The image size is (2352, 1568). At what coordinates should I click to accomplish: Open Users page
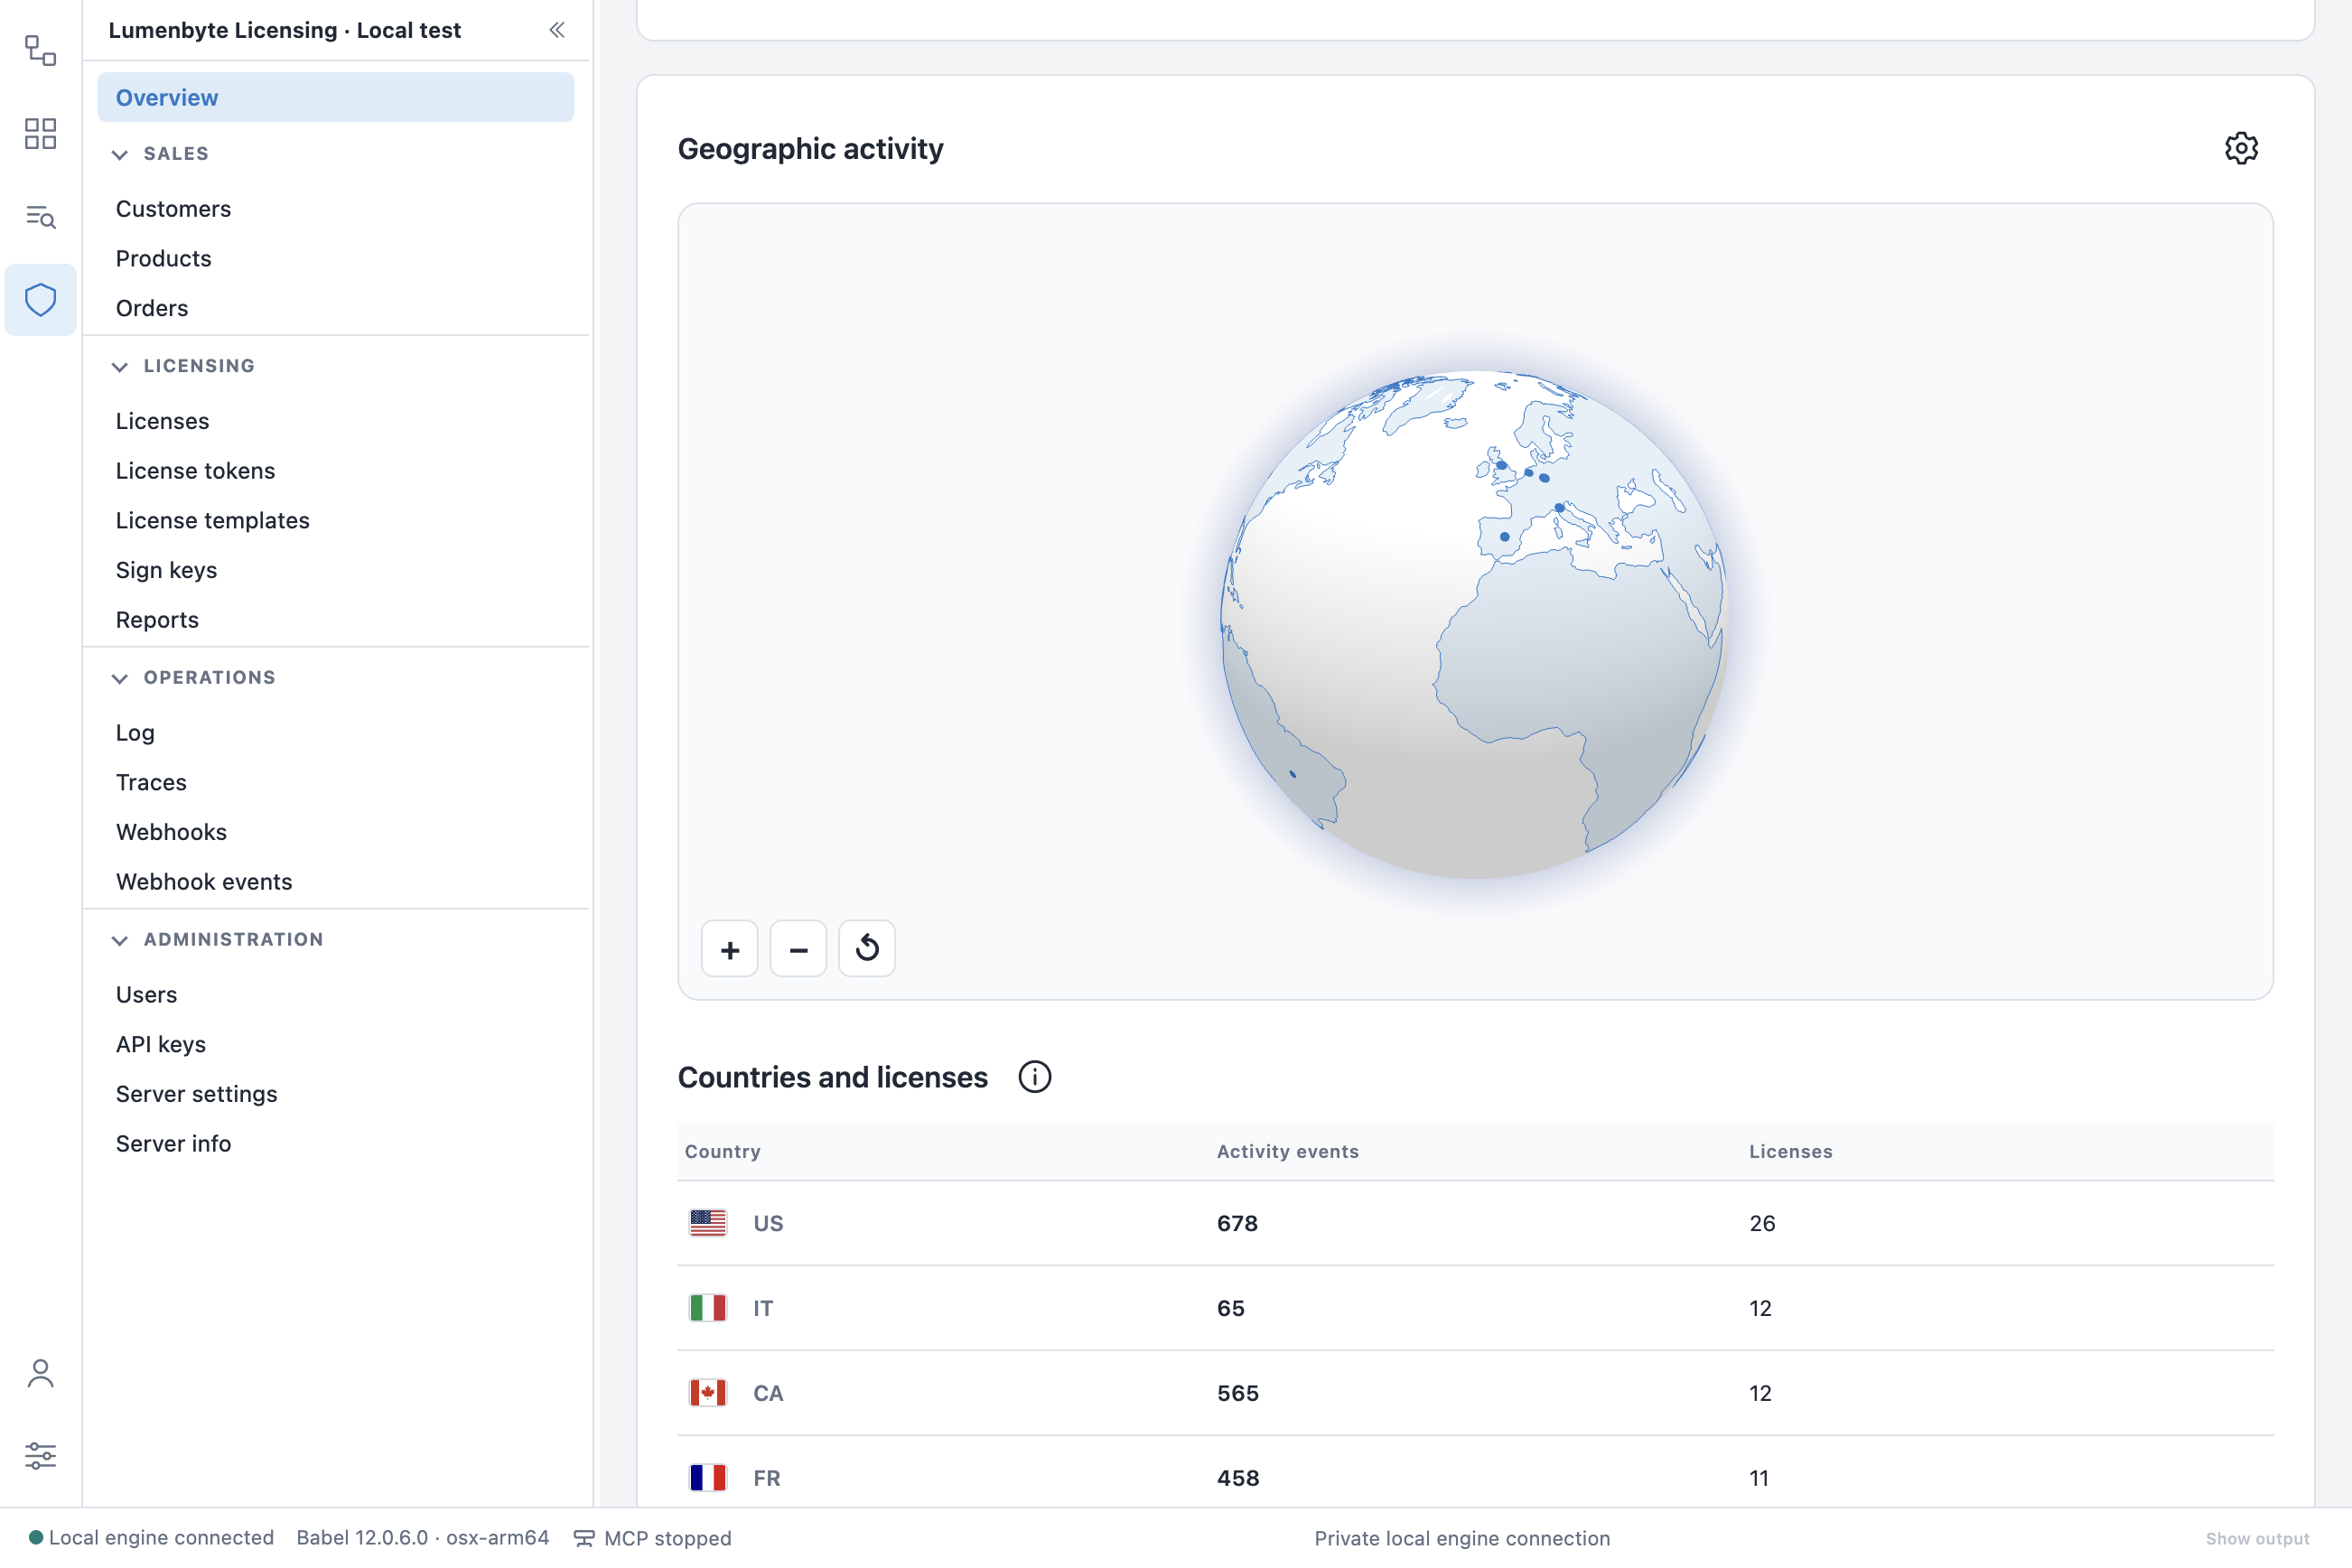146,995
